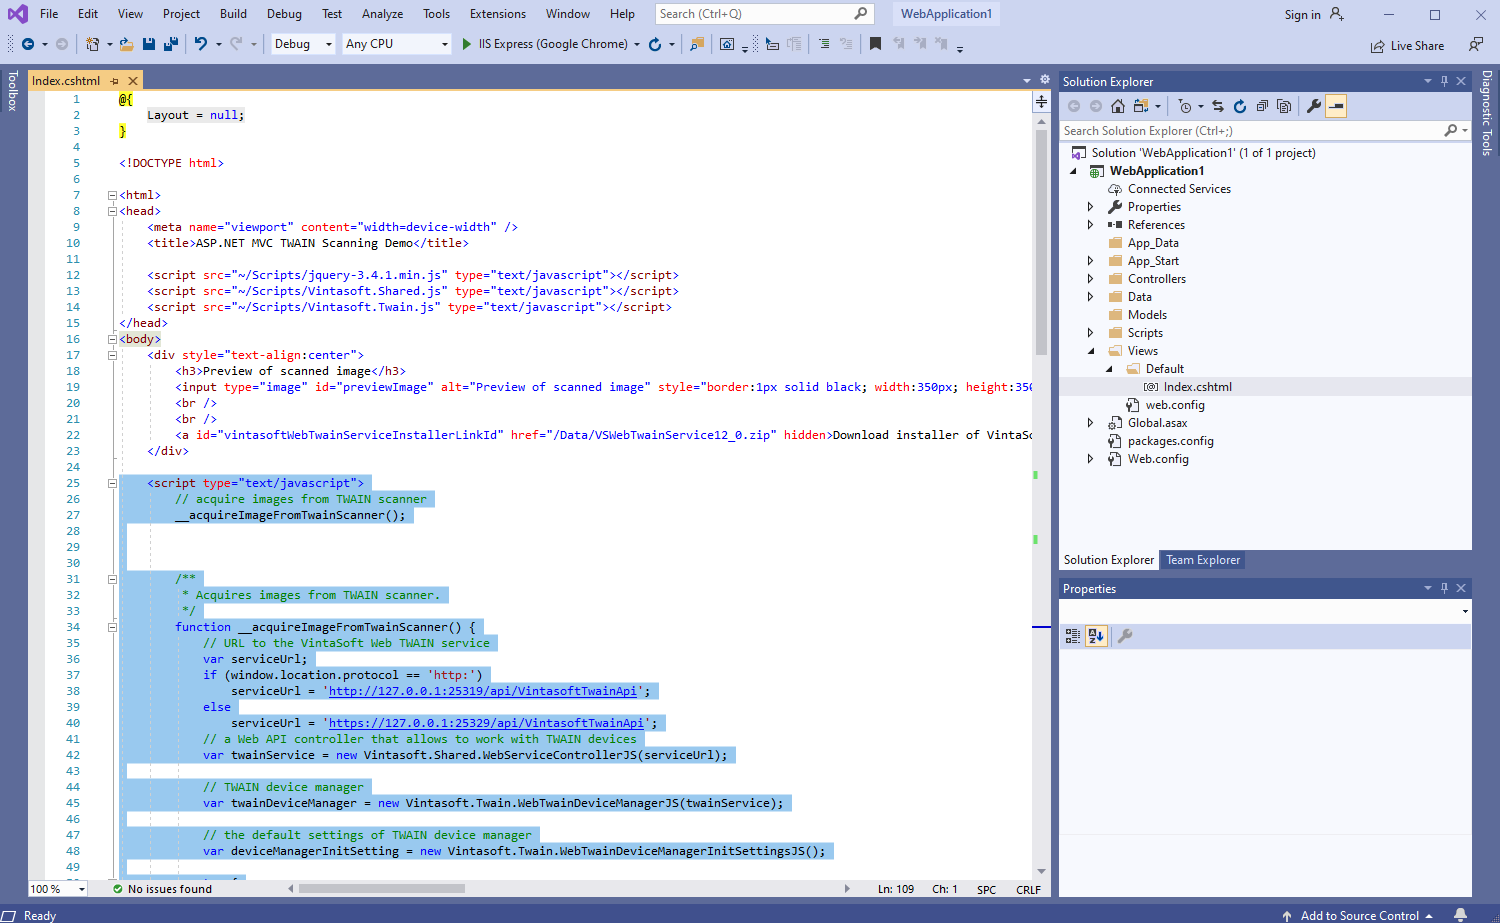Select packages.config in Solution Explorer
Screen dimensions: 1500x923
pos(1170,441)
